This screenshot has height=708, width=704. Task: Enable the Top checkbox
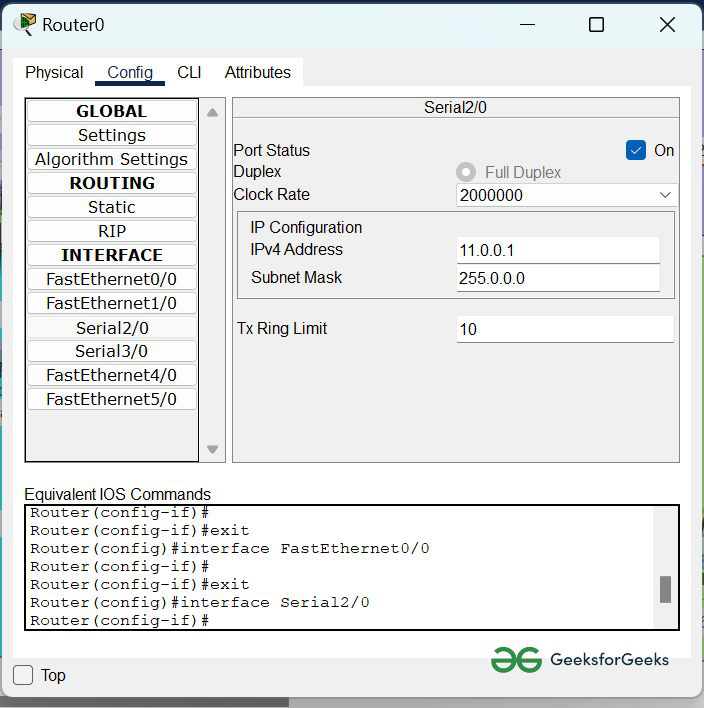coord(23,675)
